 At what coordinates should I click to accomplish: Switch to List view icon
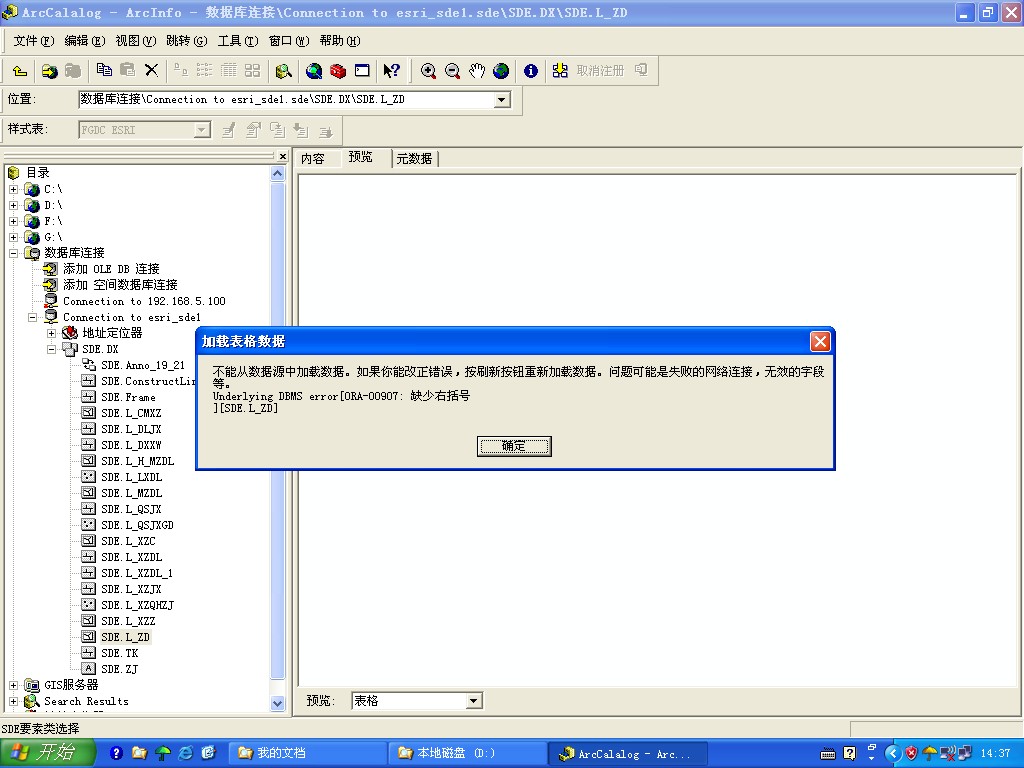coord(204,71)
